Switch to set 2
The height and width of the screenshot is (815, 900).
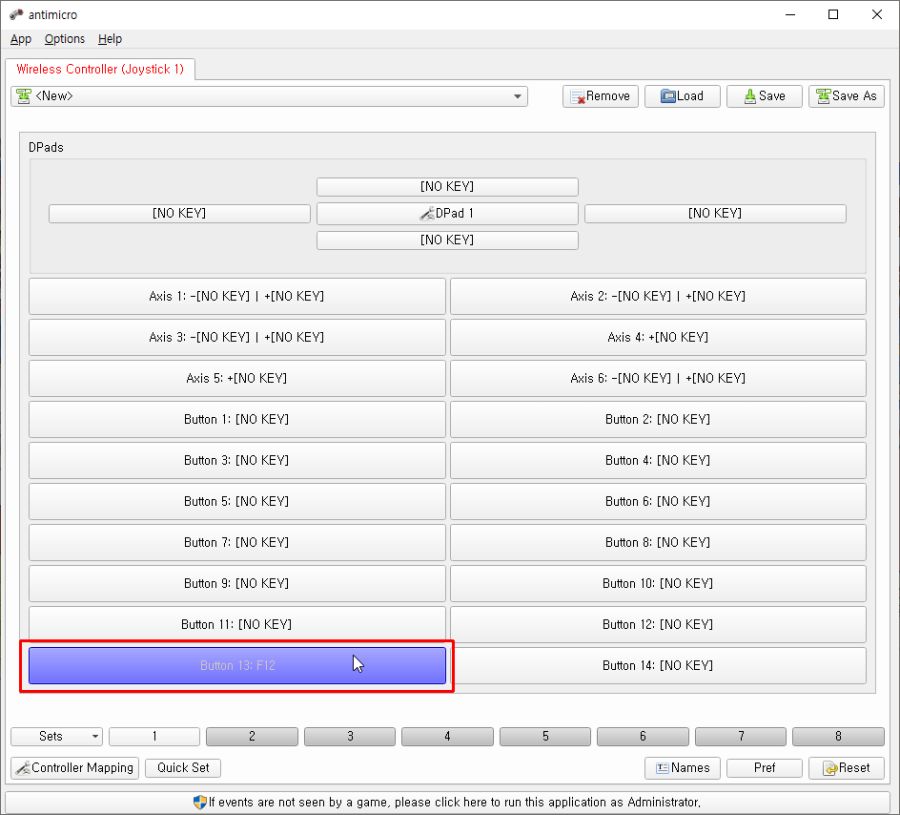coord(251,736)
